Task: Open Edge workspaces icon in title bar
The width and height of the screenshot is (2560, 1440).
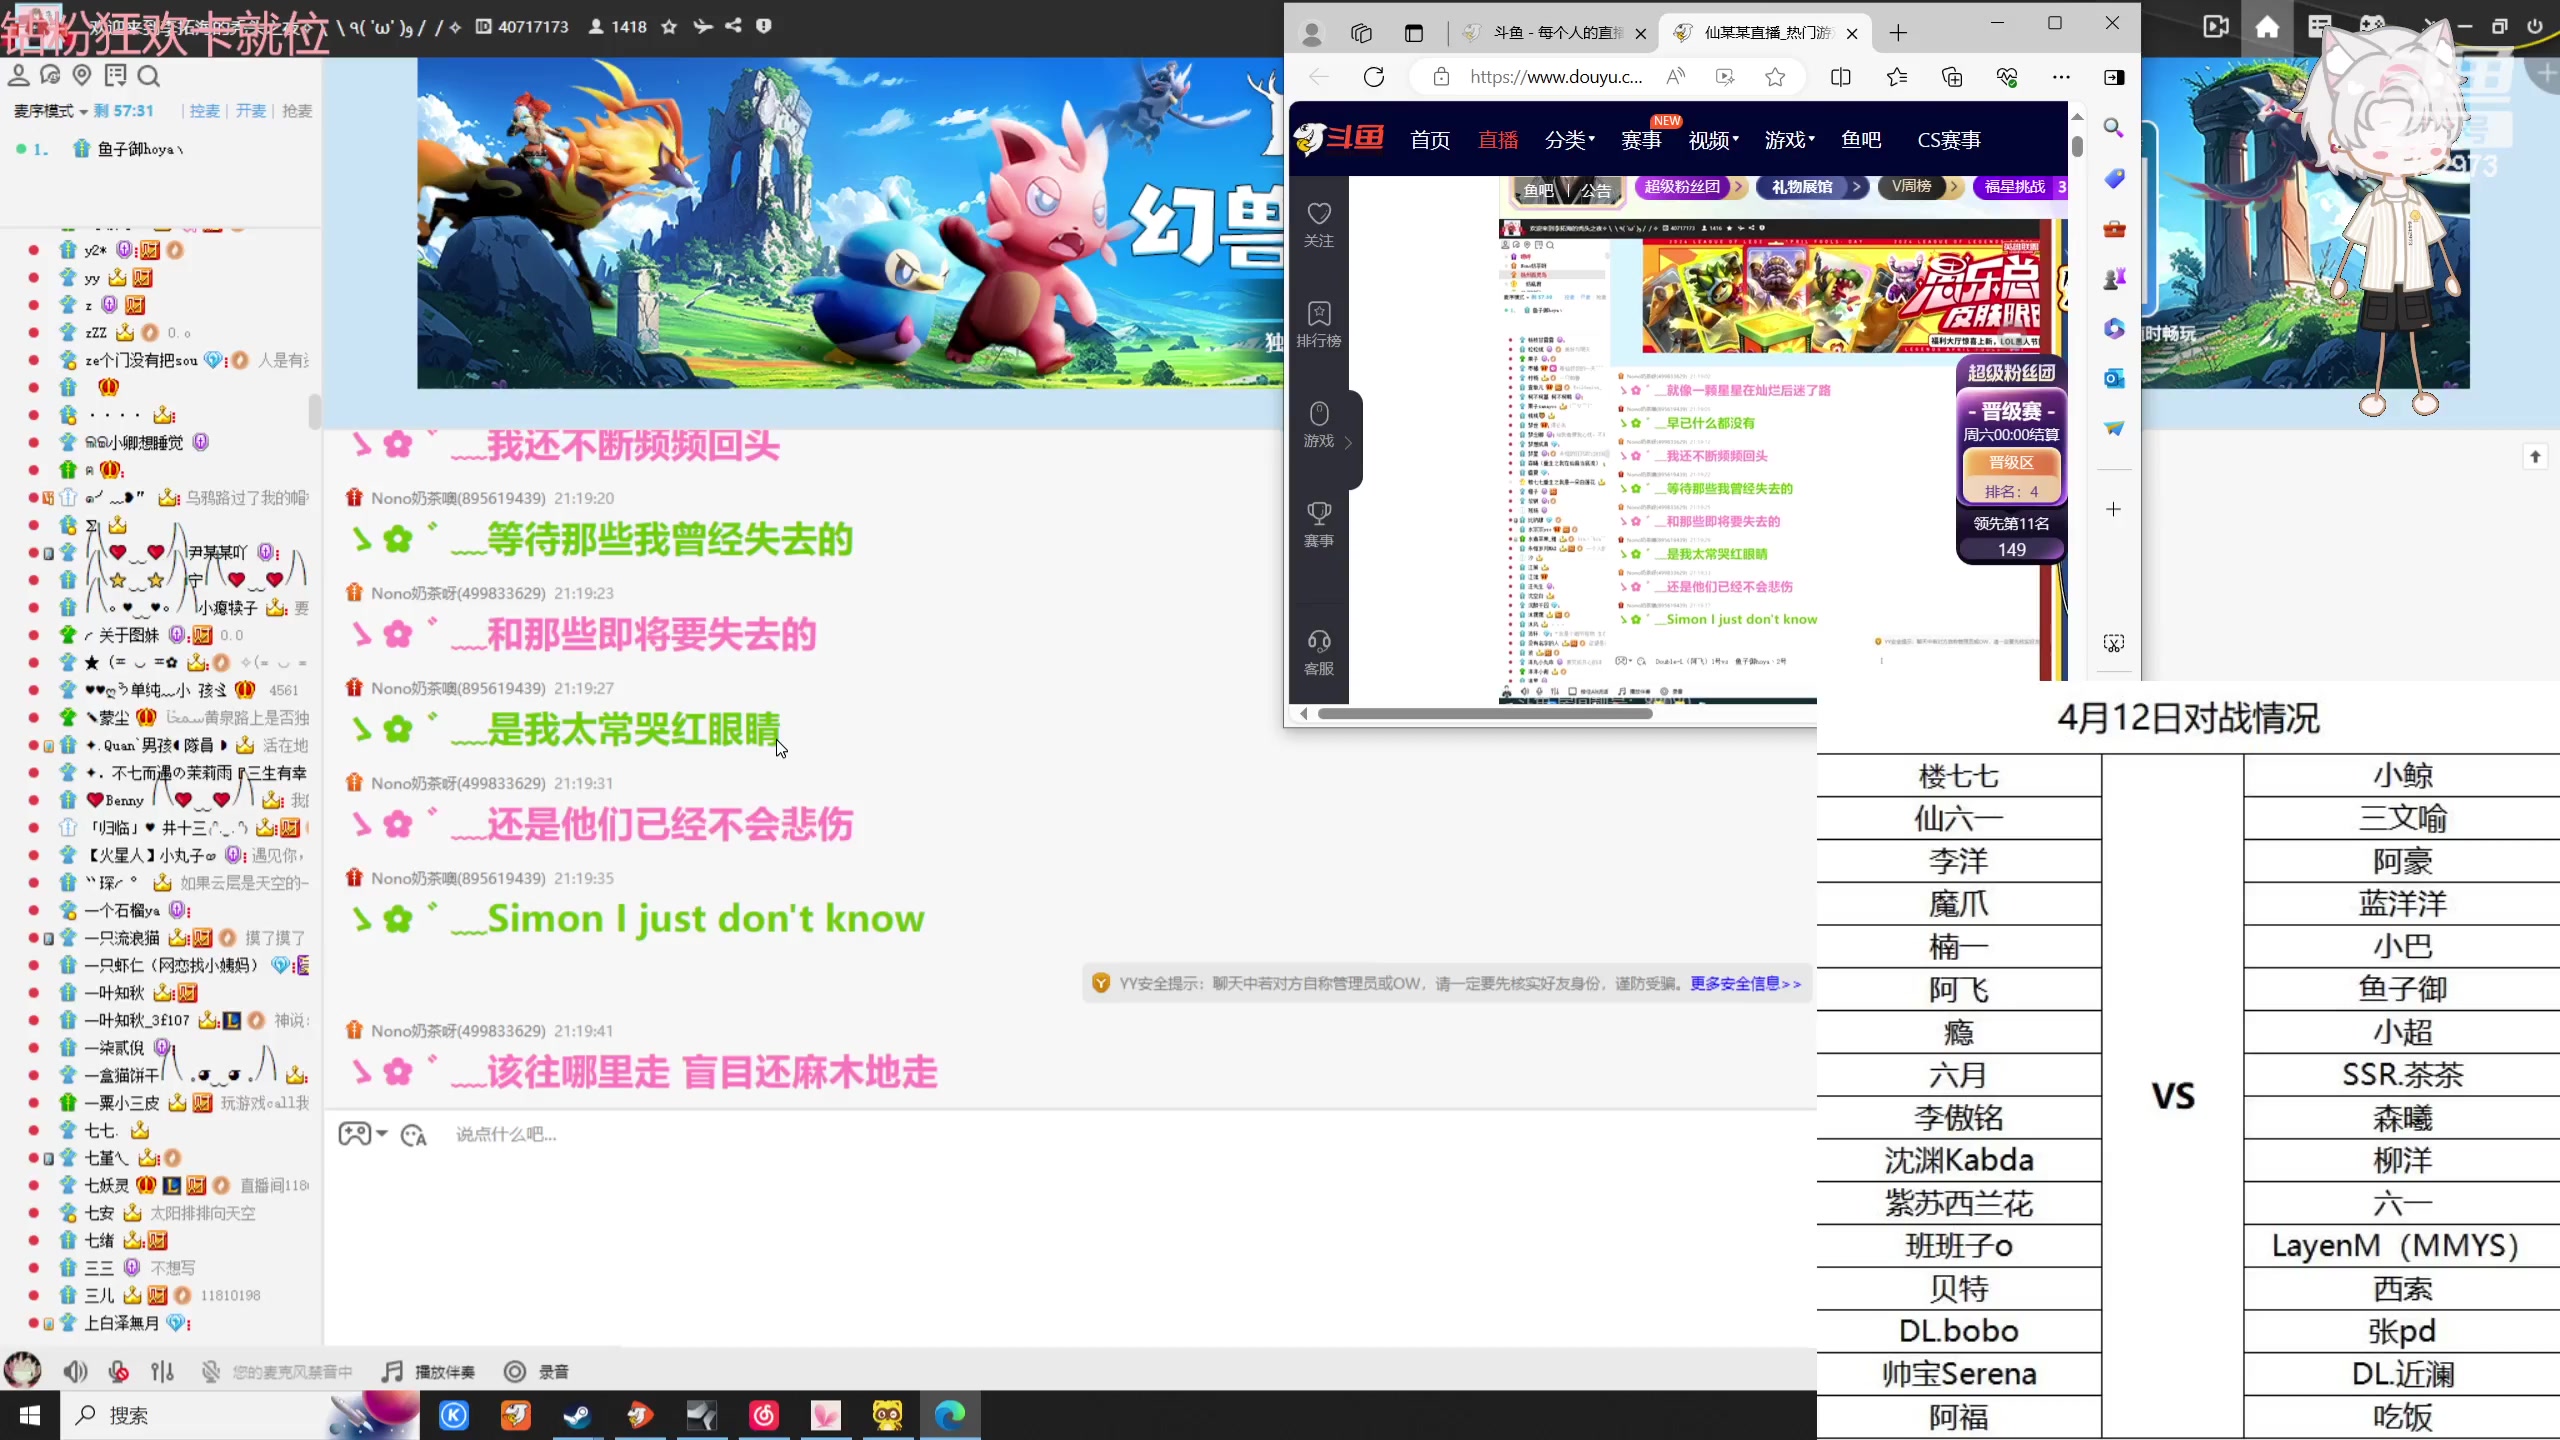Action: [x=1361, y=33]
